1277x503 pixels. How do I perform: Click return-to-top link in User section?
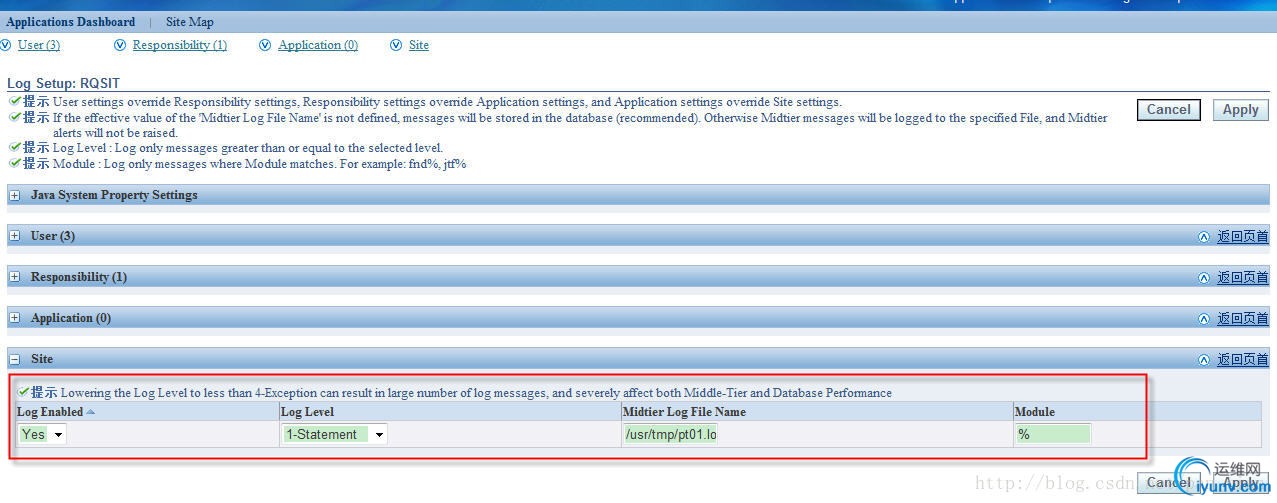click(1242, 237)
